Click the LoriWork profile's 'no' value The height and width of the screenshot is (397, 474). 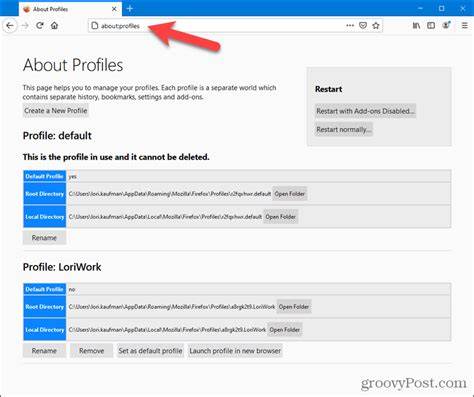click(72, 289)
